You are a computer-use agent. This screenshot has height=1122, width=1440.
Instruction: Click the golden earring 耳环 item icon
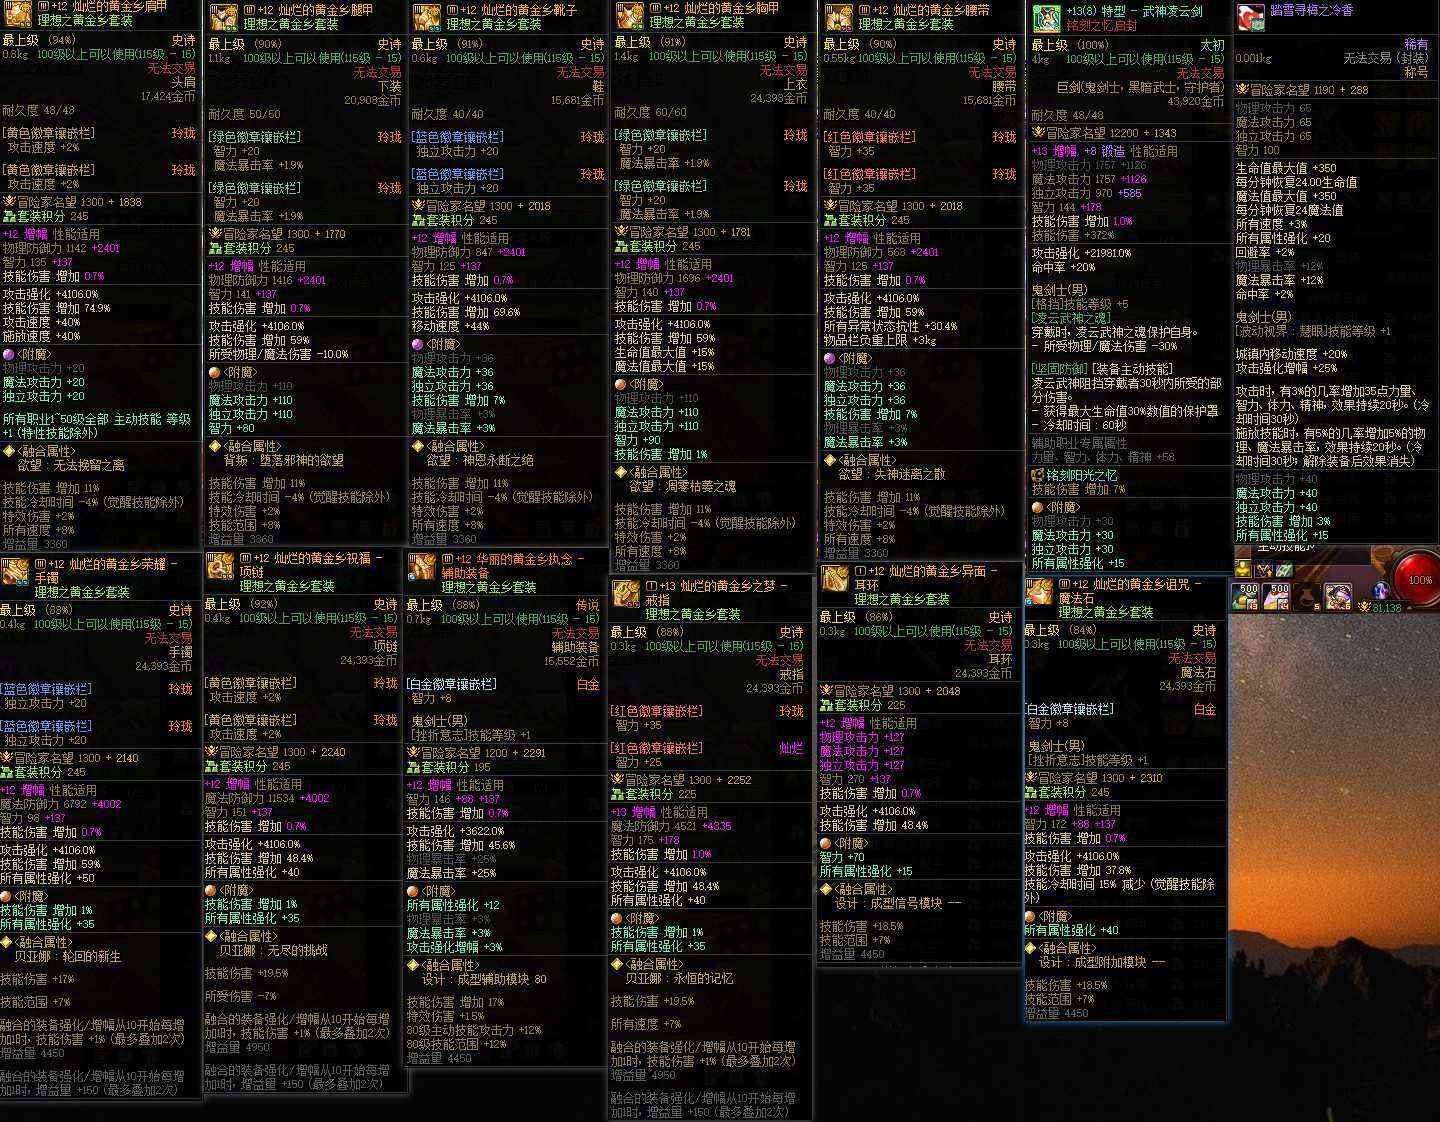tap(835, 579)
